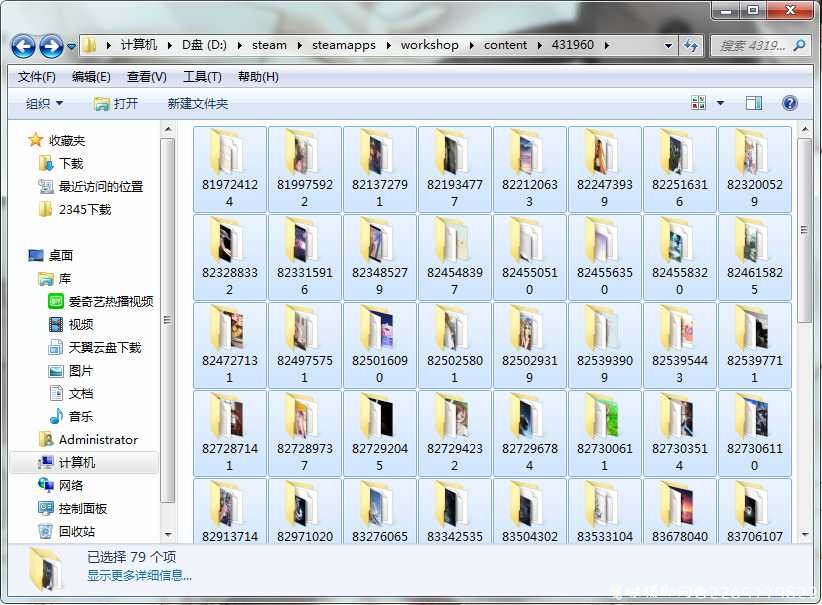
Task: Click the 打开 toolbar button
Action: point(116,103)
